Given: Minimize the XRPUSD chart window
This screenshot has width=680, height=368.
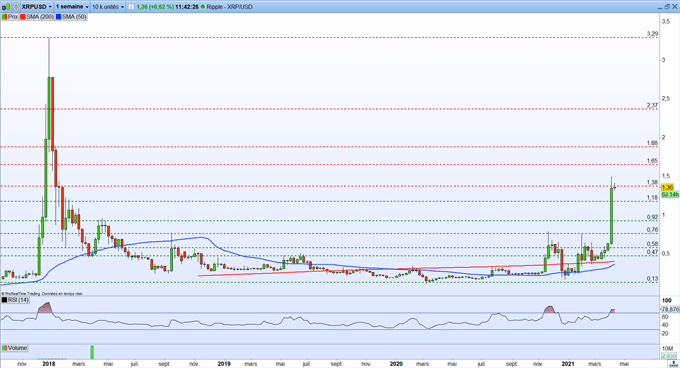Looking at the screenshot, I should [660, 8].
